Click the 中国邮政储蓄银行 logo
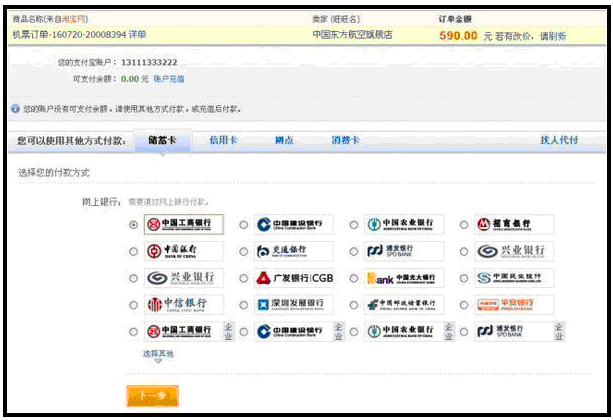Viewport: 613px width, 420px height. coord(404,305)
